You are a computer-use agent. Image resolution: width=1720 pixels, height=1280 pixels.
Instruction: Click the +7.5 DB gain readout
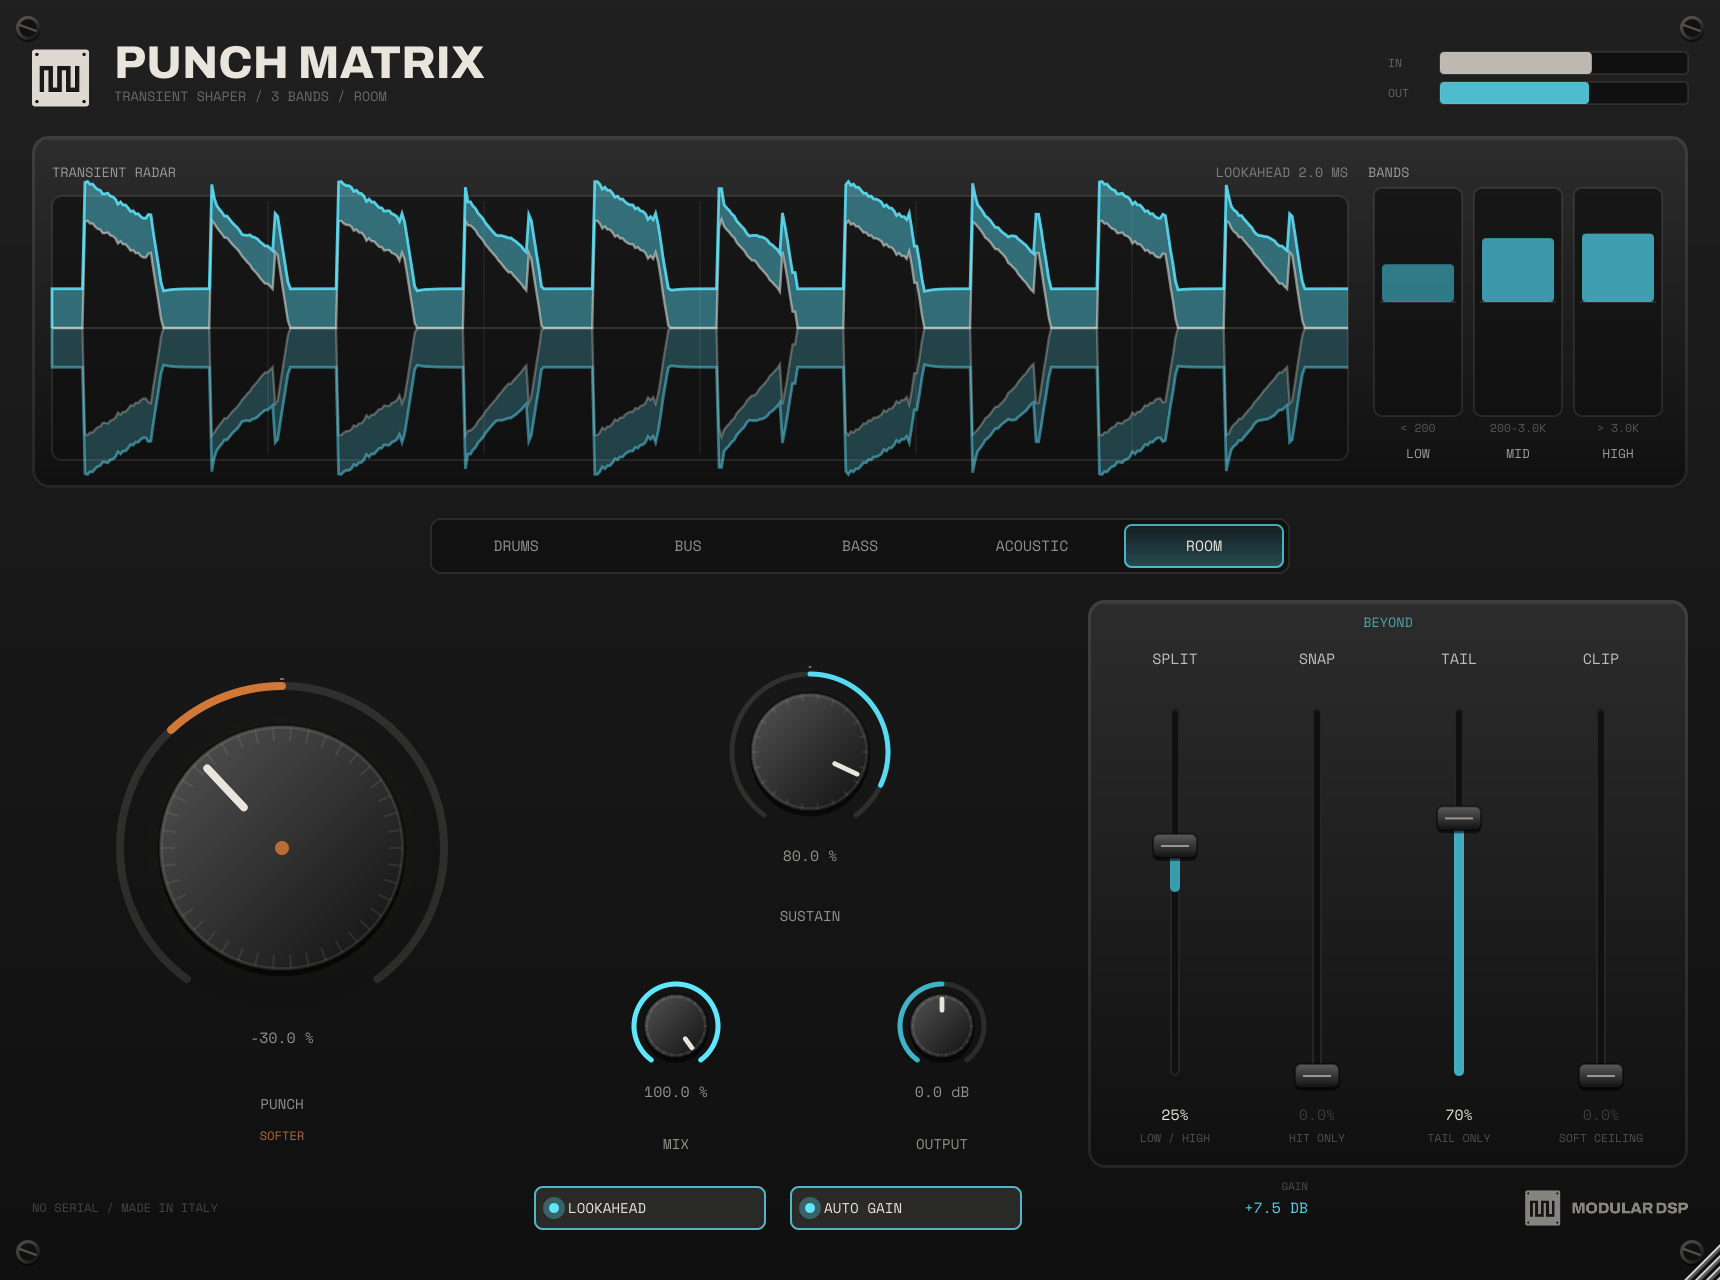point(1276,1208)
